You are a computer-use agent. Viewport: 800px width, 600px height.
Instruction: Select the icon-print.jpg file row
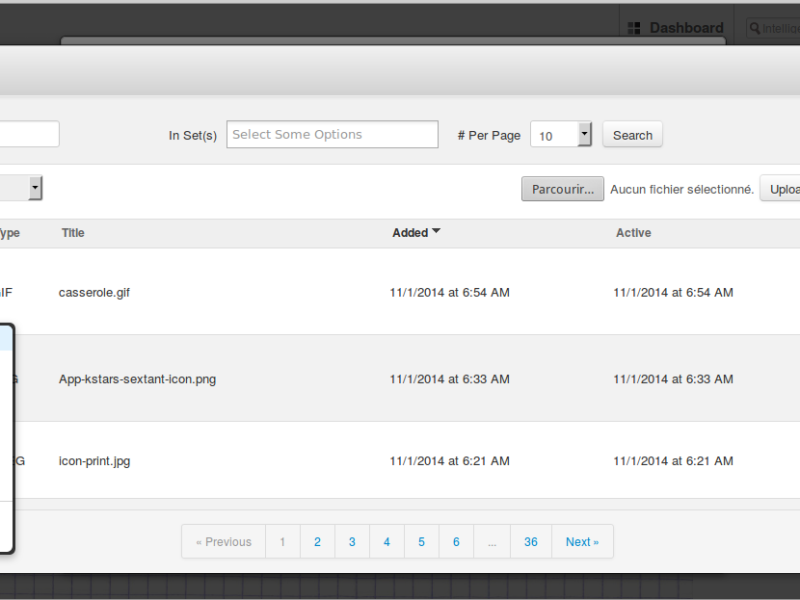tap(400, 461)
